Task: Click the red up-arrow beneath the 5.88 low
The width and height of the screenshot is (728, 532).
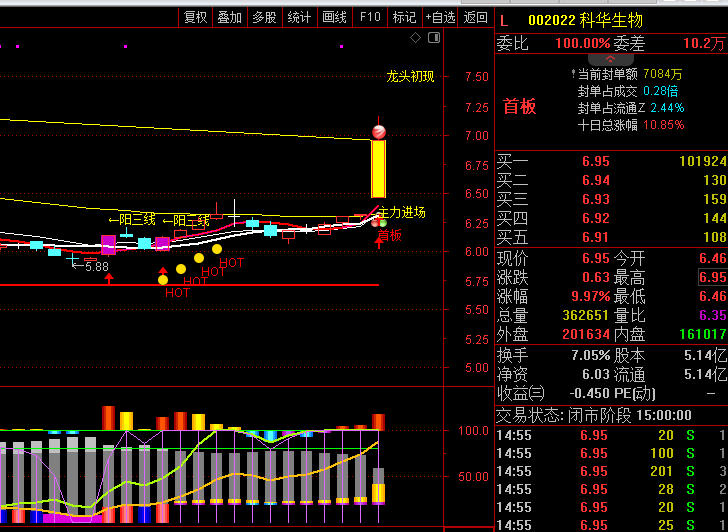Action: point(109,277)
